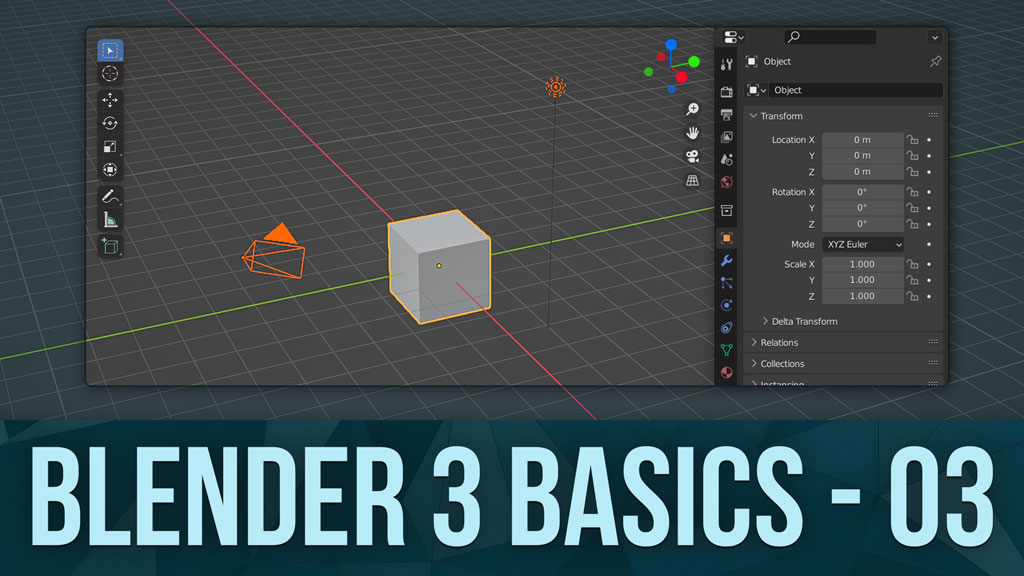The image size is (1024, 576).
Task: Animate Scale Y with keyframe dot
Action: (x=929, y=280)
